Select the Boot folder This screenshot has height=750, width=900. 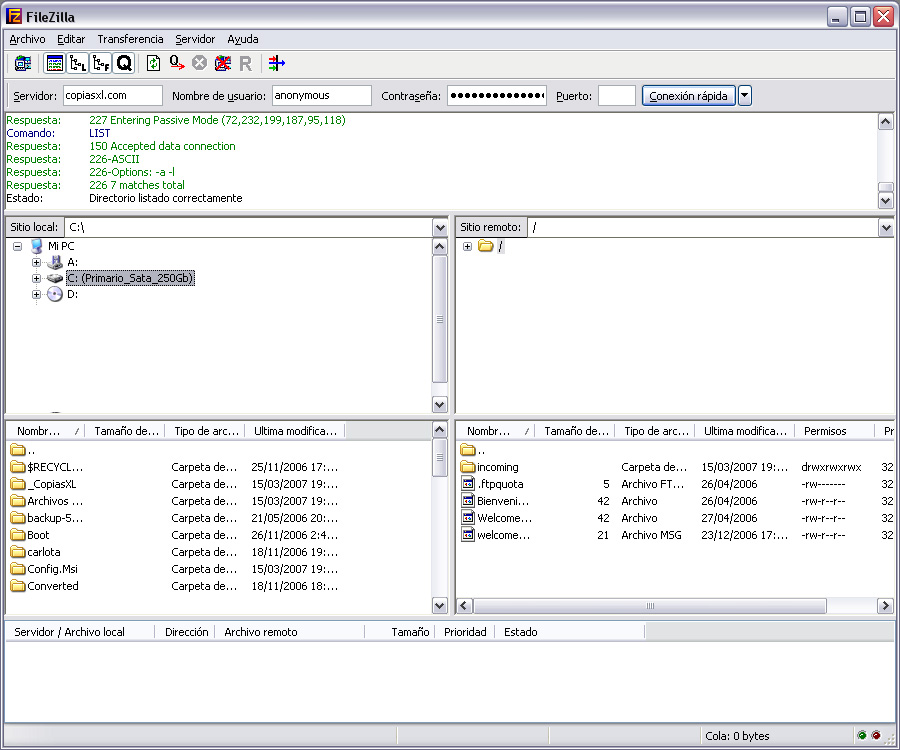point(30,535)
